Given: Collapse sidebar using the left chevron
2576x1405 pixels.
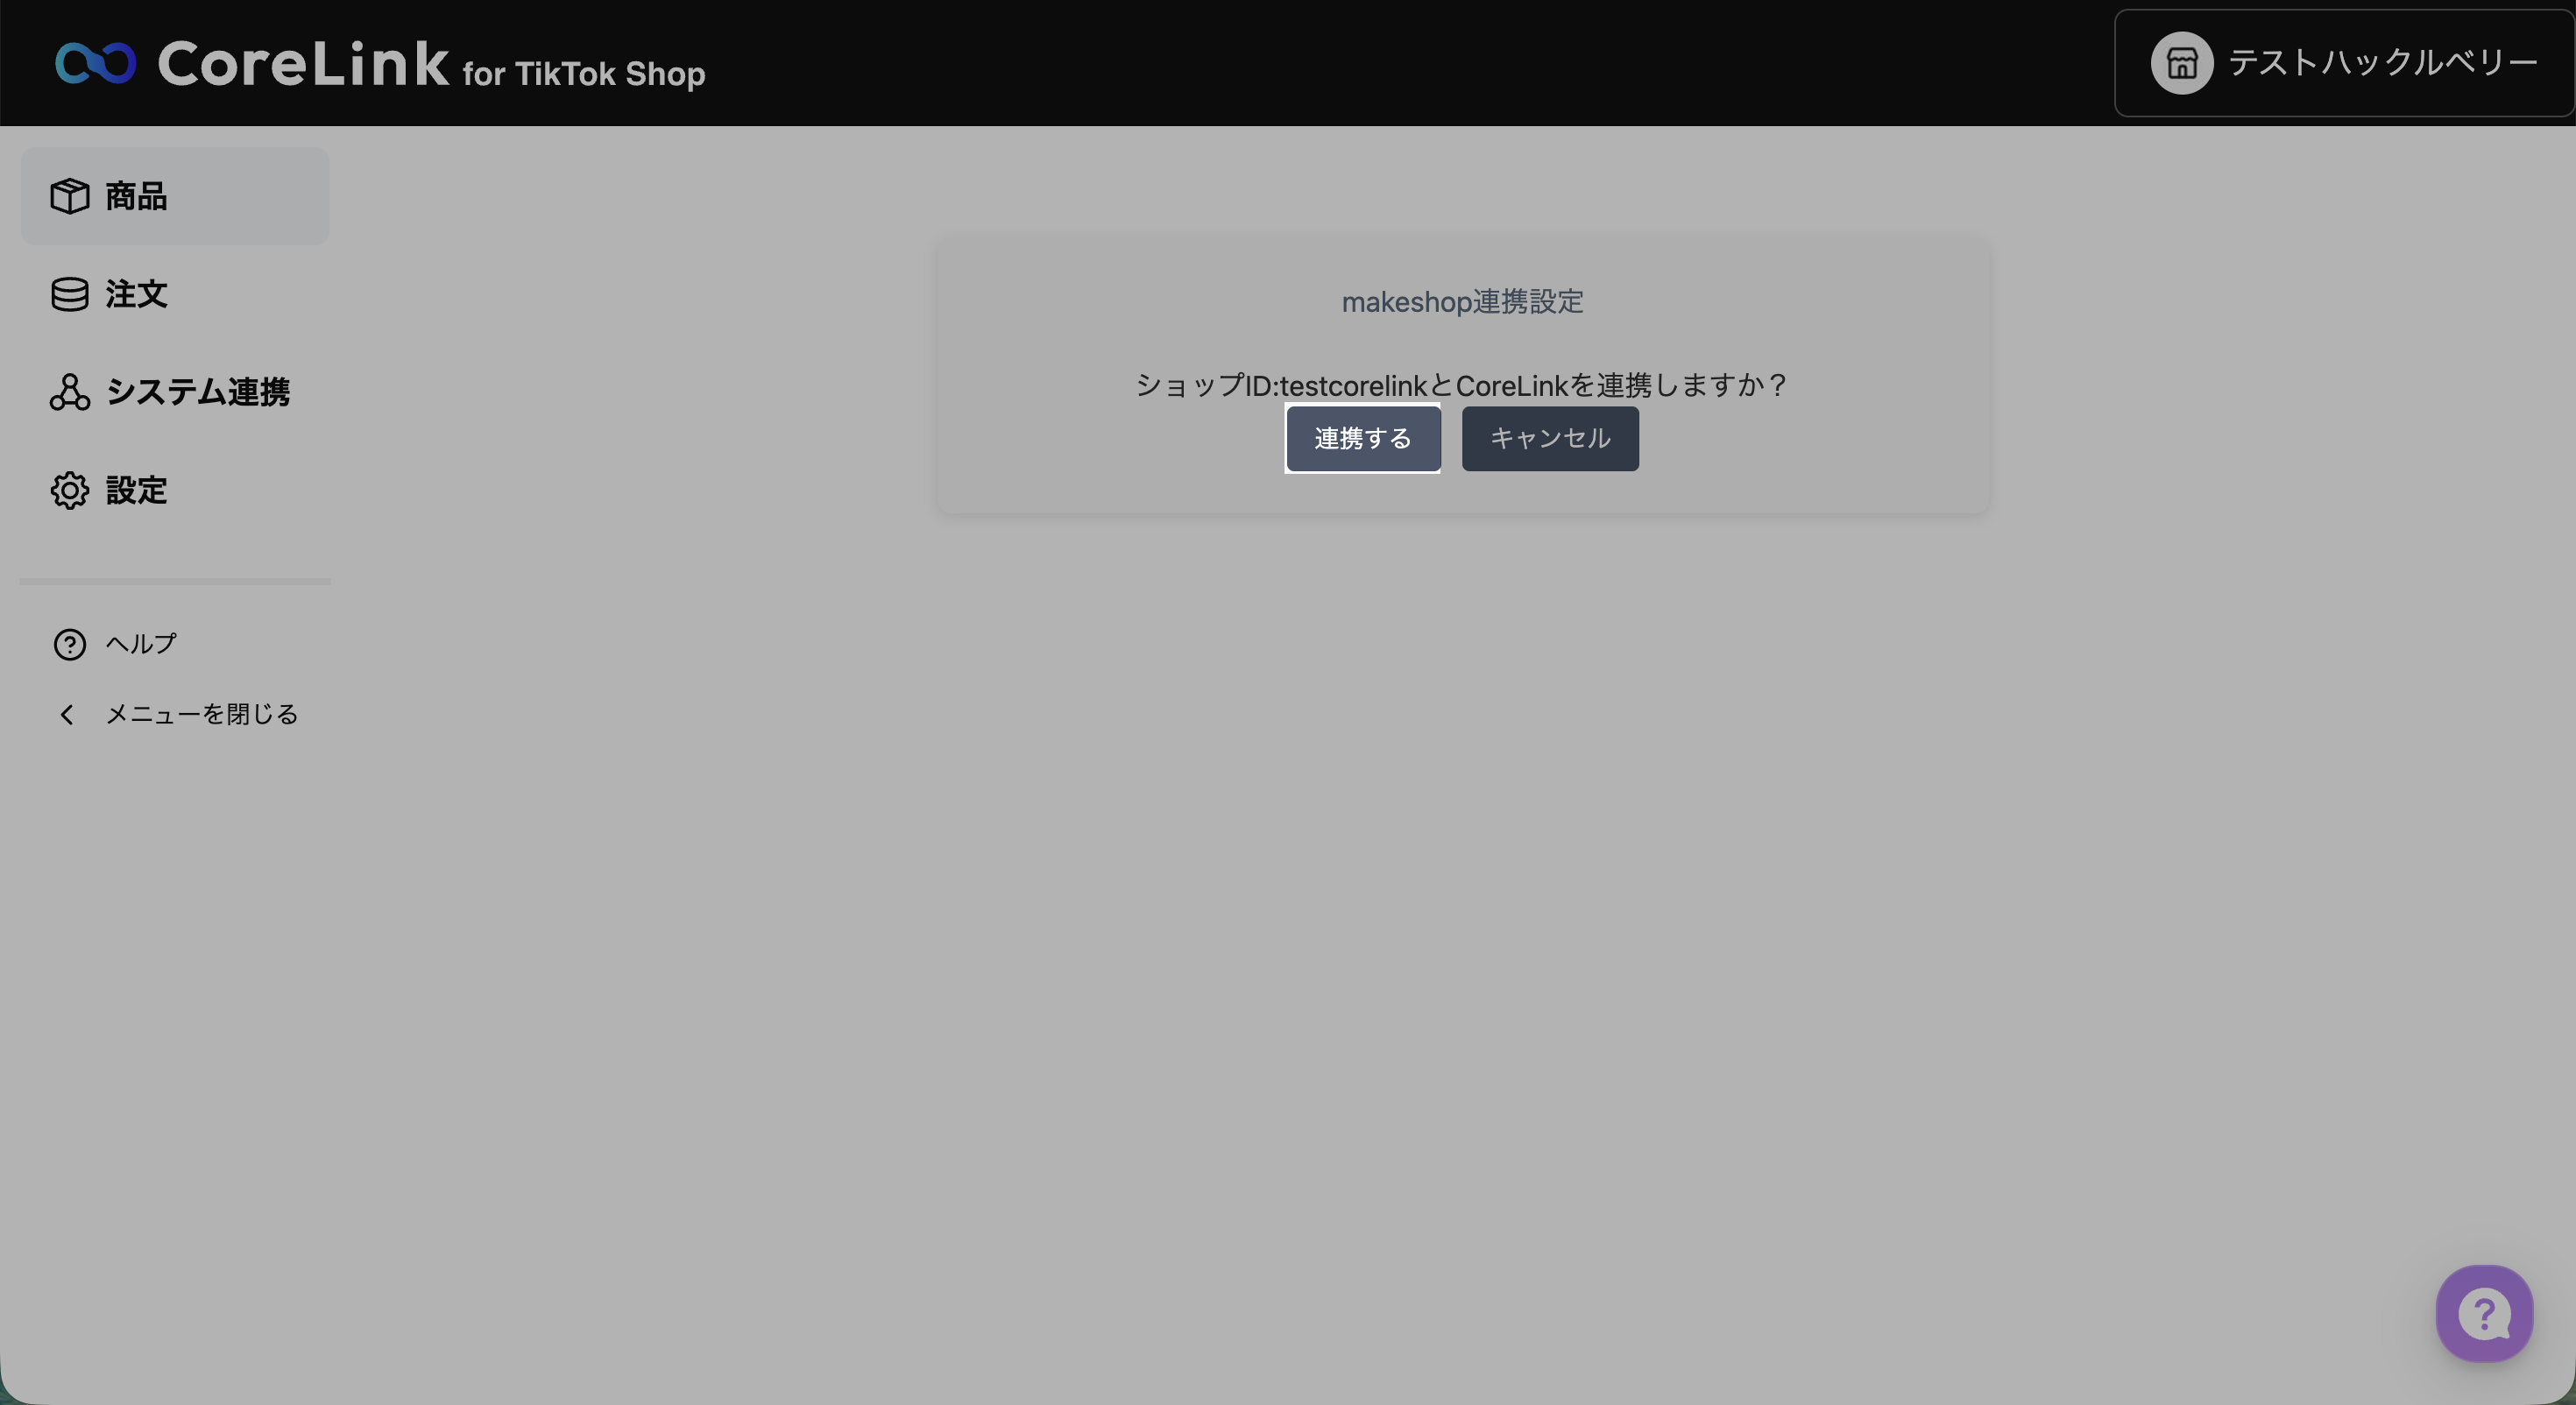Looking at the screenshot, I should (x=67, y=714).
